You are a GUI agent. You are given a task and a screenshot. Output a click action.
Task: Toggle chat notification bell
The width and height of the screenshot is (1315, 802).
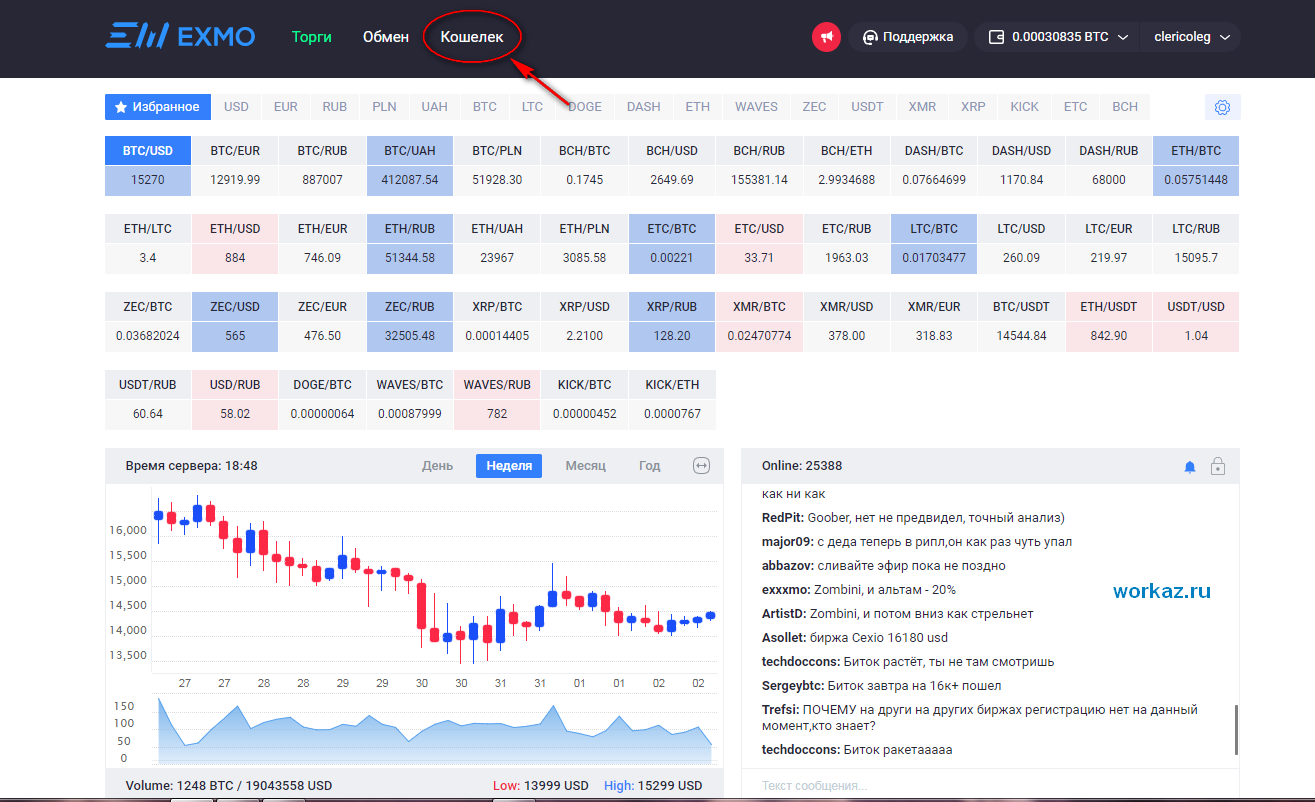coord(1190,467)
